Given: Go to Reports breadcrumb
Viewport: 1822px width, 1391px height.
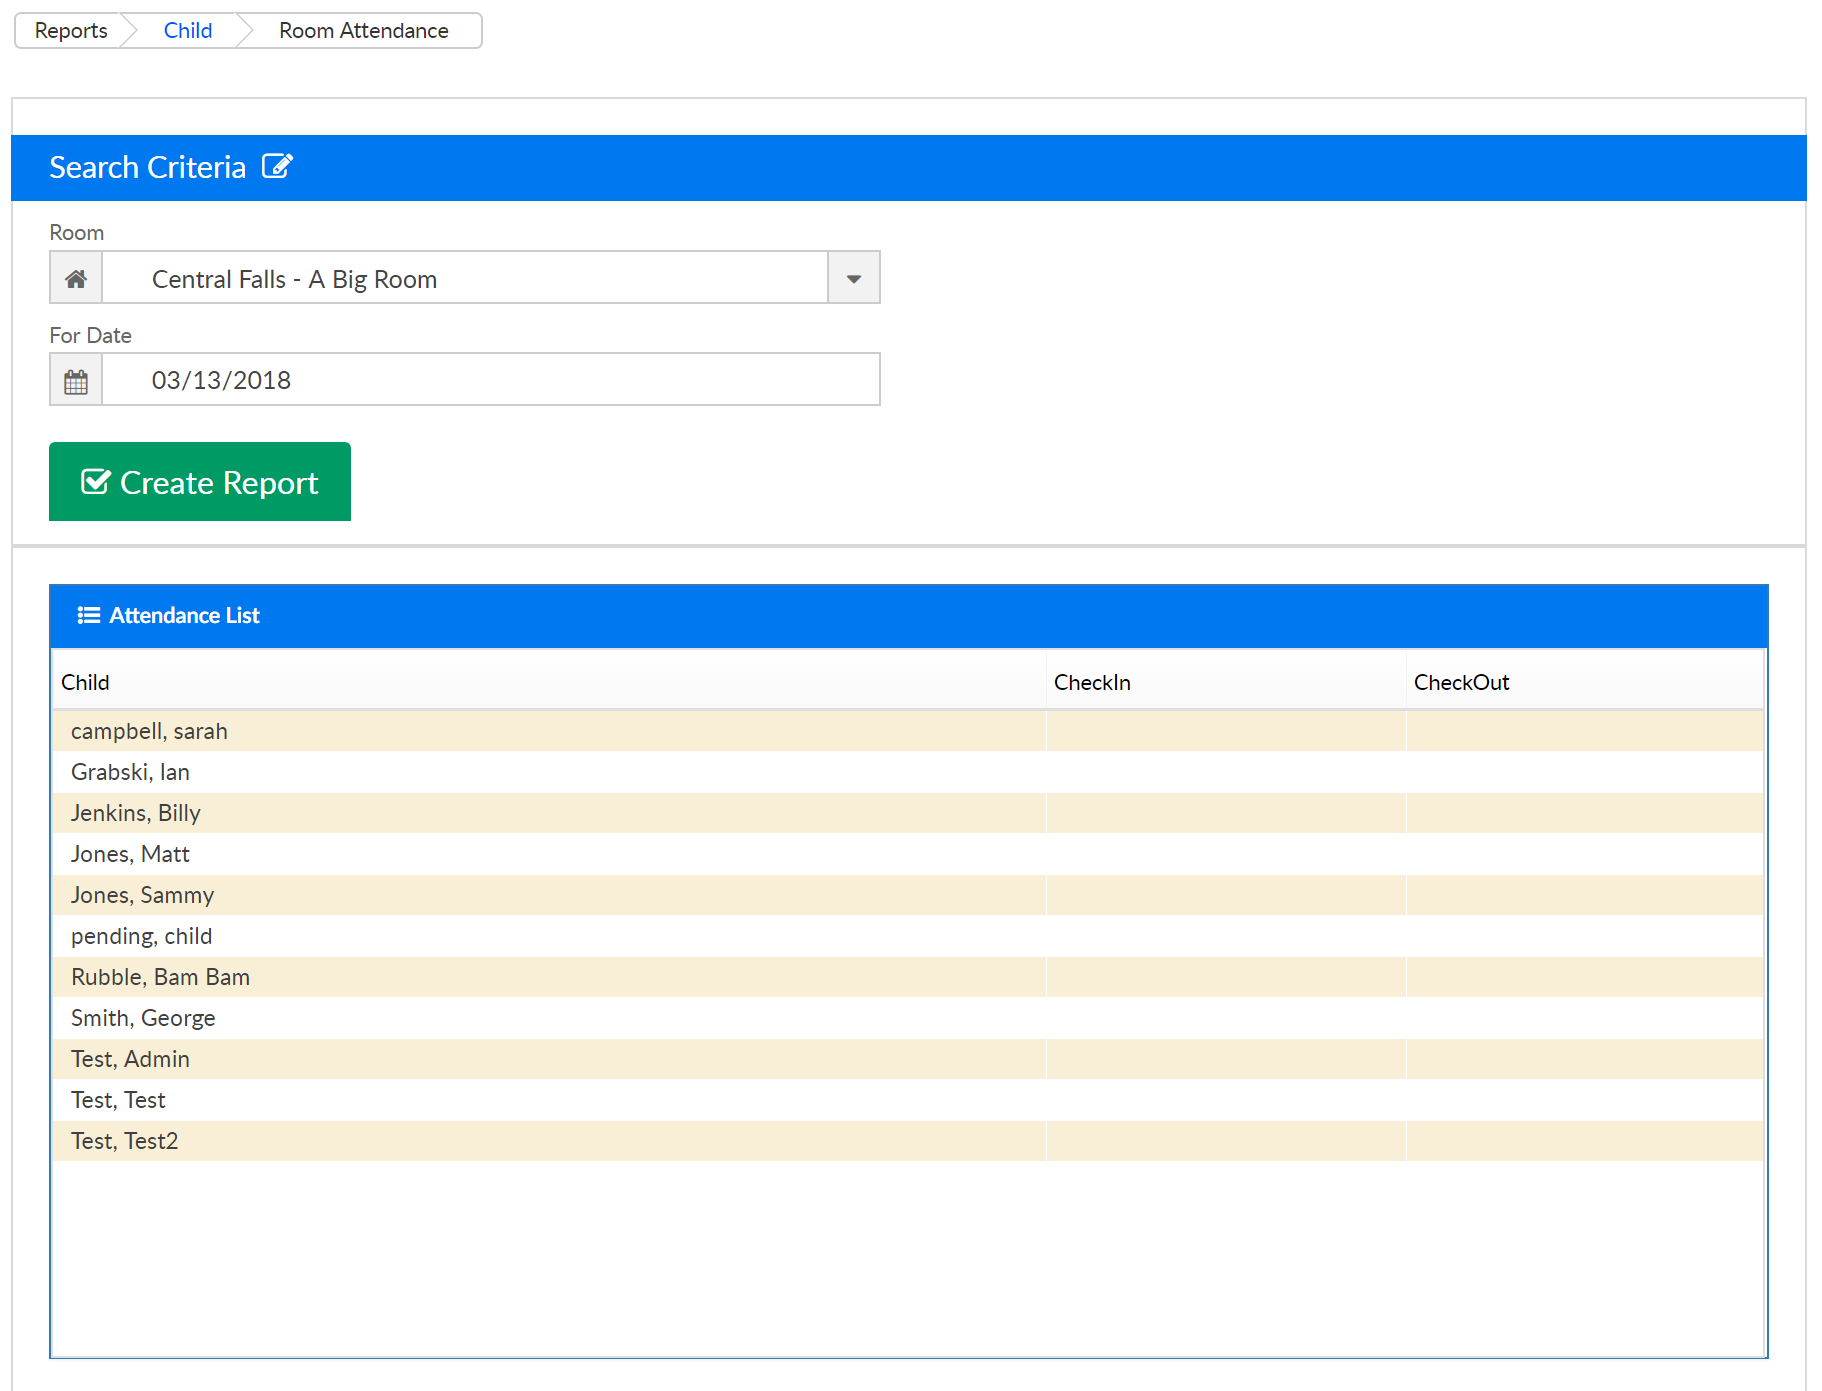Looking at the screenshot, I should [x=71, y=31].
